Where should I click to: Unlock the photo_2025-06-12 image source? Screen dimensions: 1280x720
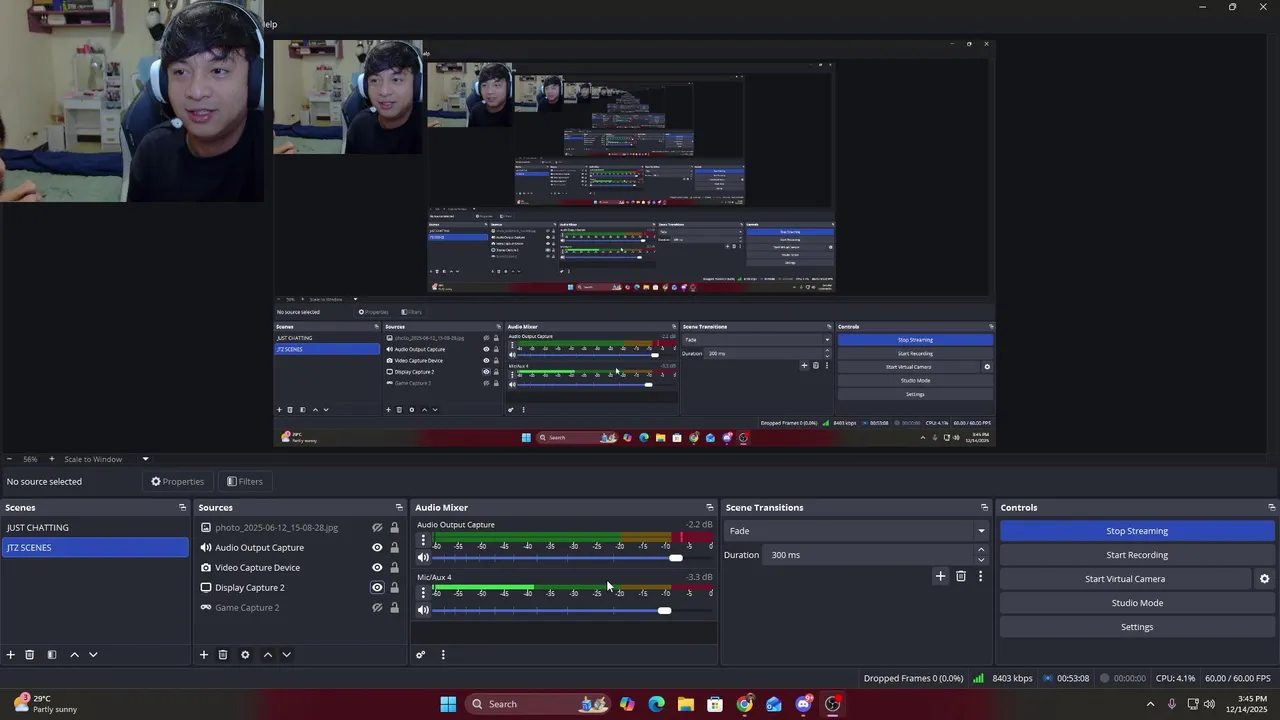click(x=394, y=528)
